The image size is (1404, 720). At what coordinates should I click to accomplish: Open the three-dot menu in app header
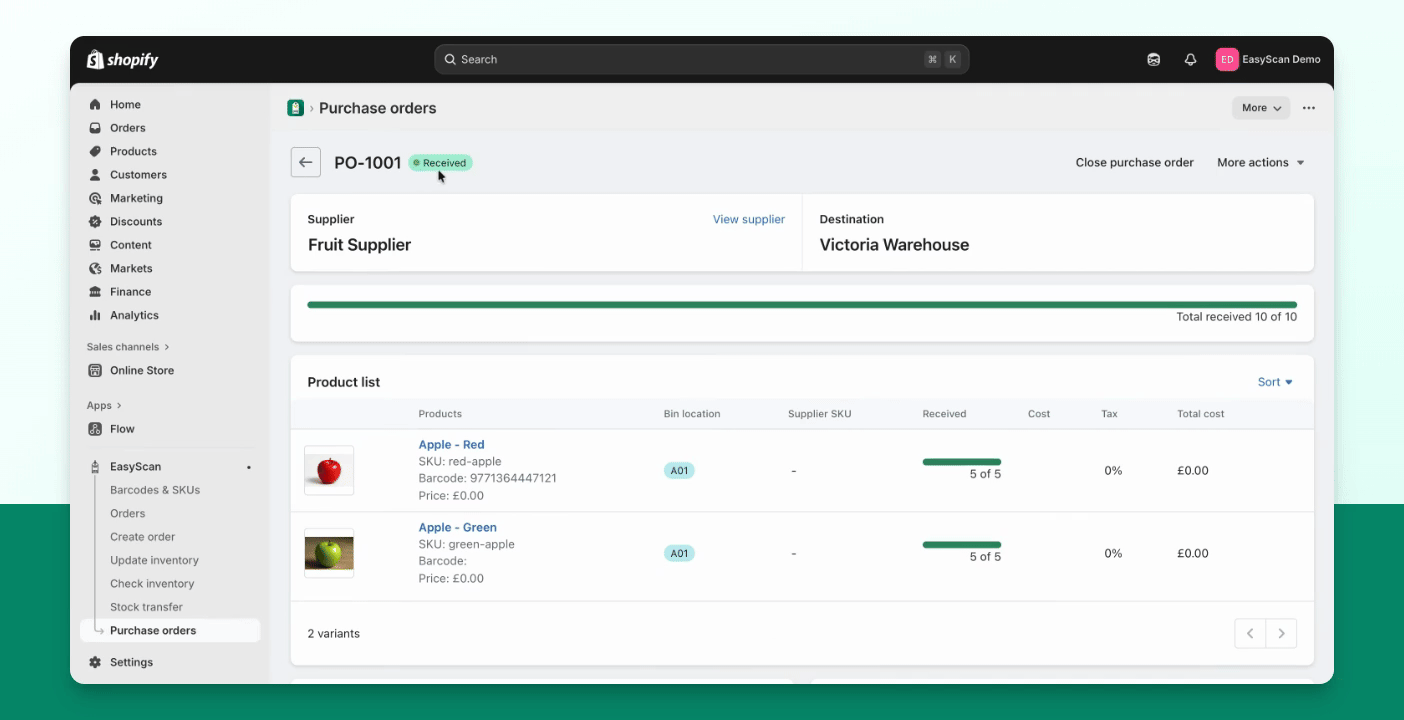pos(1309,108)
